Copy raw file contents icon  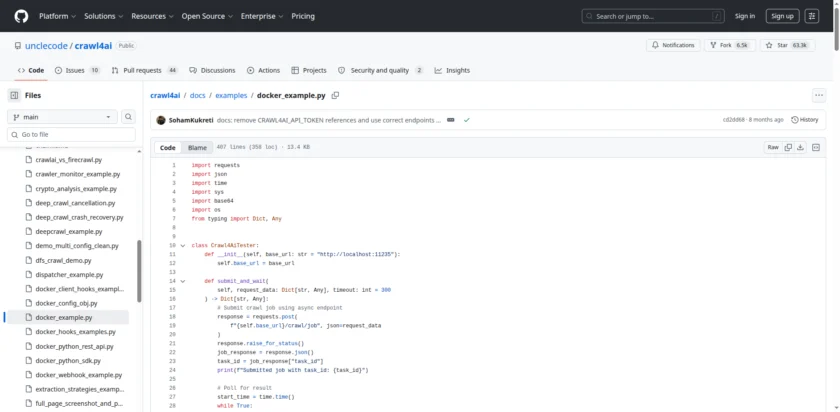(788, 147)
